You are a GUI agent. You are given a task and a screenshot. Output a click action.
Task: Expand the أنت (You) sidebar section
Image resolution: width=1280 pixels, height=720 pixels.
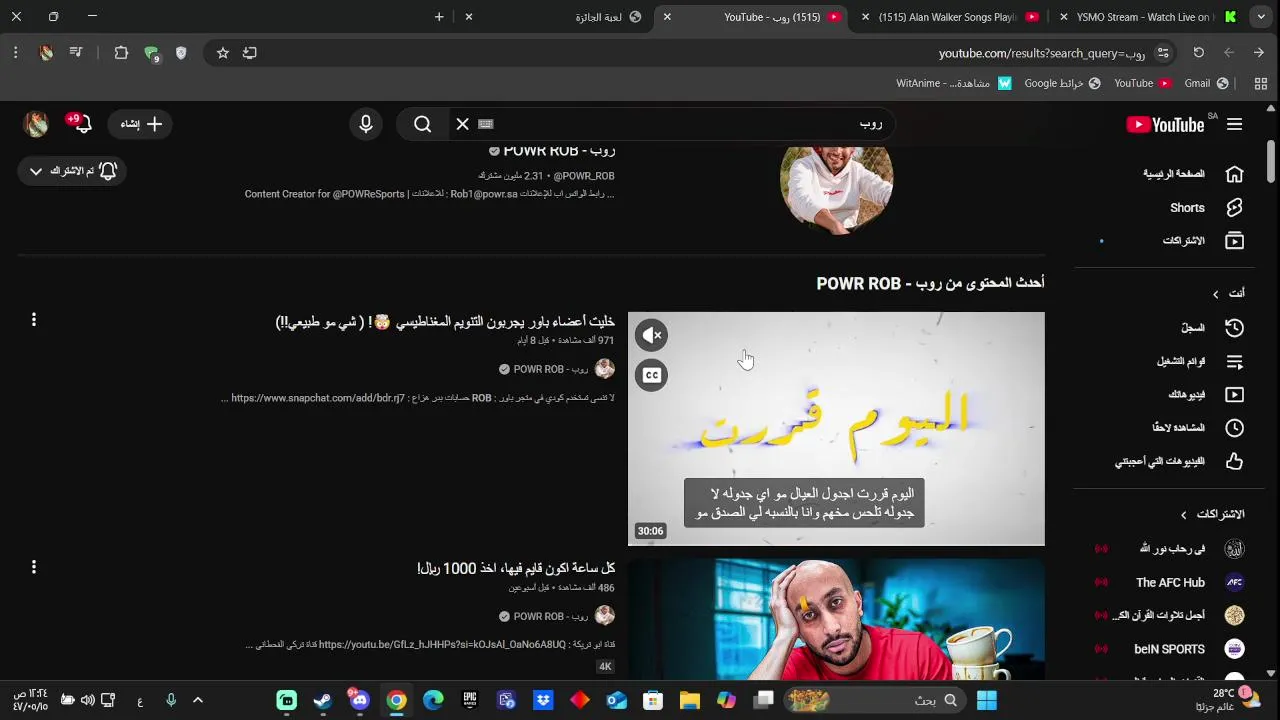(1229, 294)
